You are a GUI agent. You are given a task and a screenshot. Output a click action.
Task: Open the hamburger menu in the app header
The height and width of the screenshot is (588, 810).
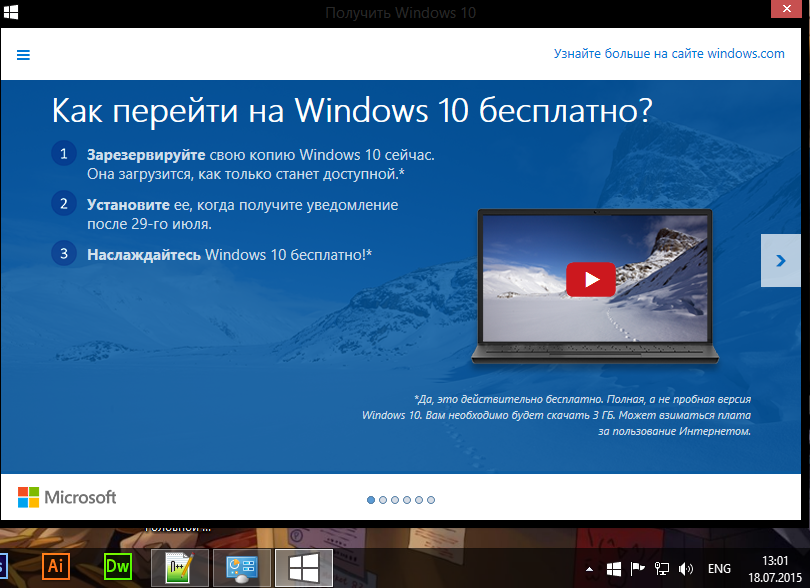(x=23, y=55)
